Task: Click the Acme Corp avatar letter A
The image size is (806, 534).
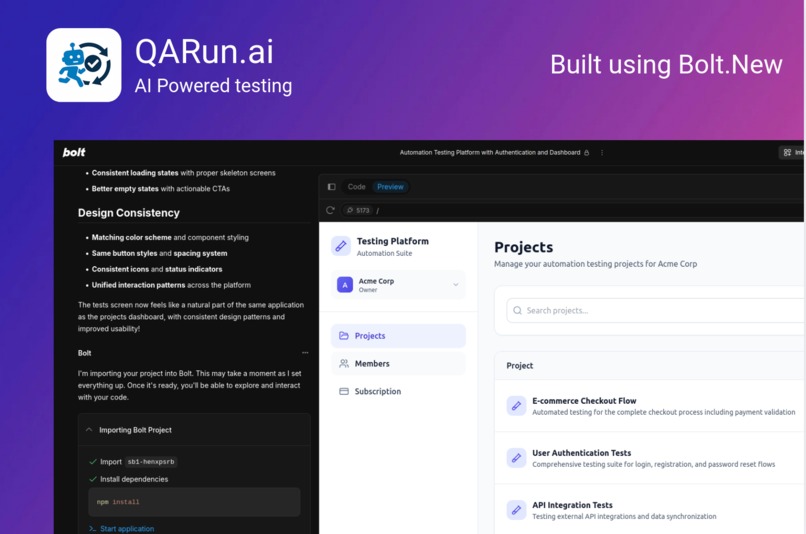Action: pos(345,285)
